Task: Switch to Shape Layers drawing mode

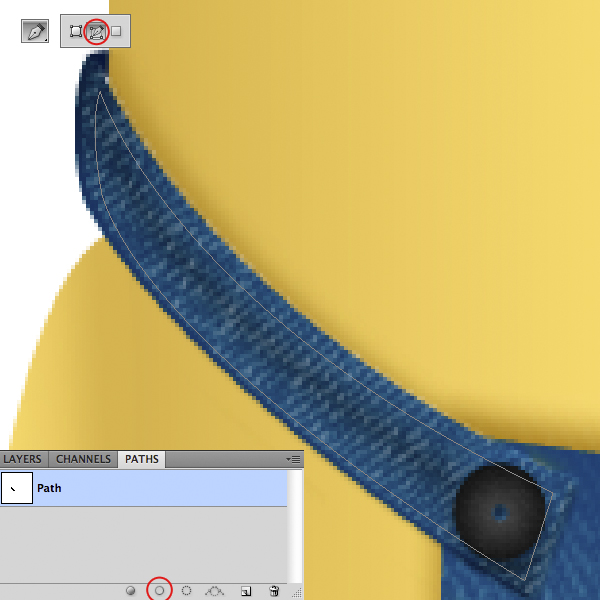Action: tap(76, 32)
